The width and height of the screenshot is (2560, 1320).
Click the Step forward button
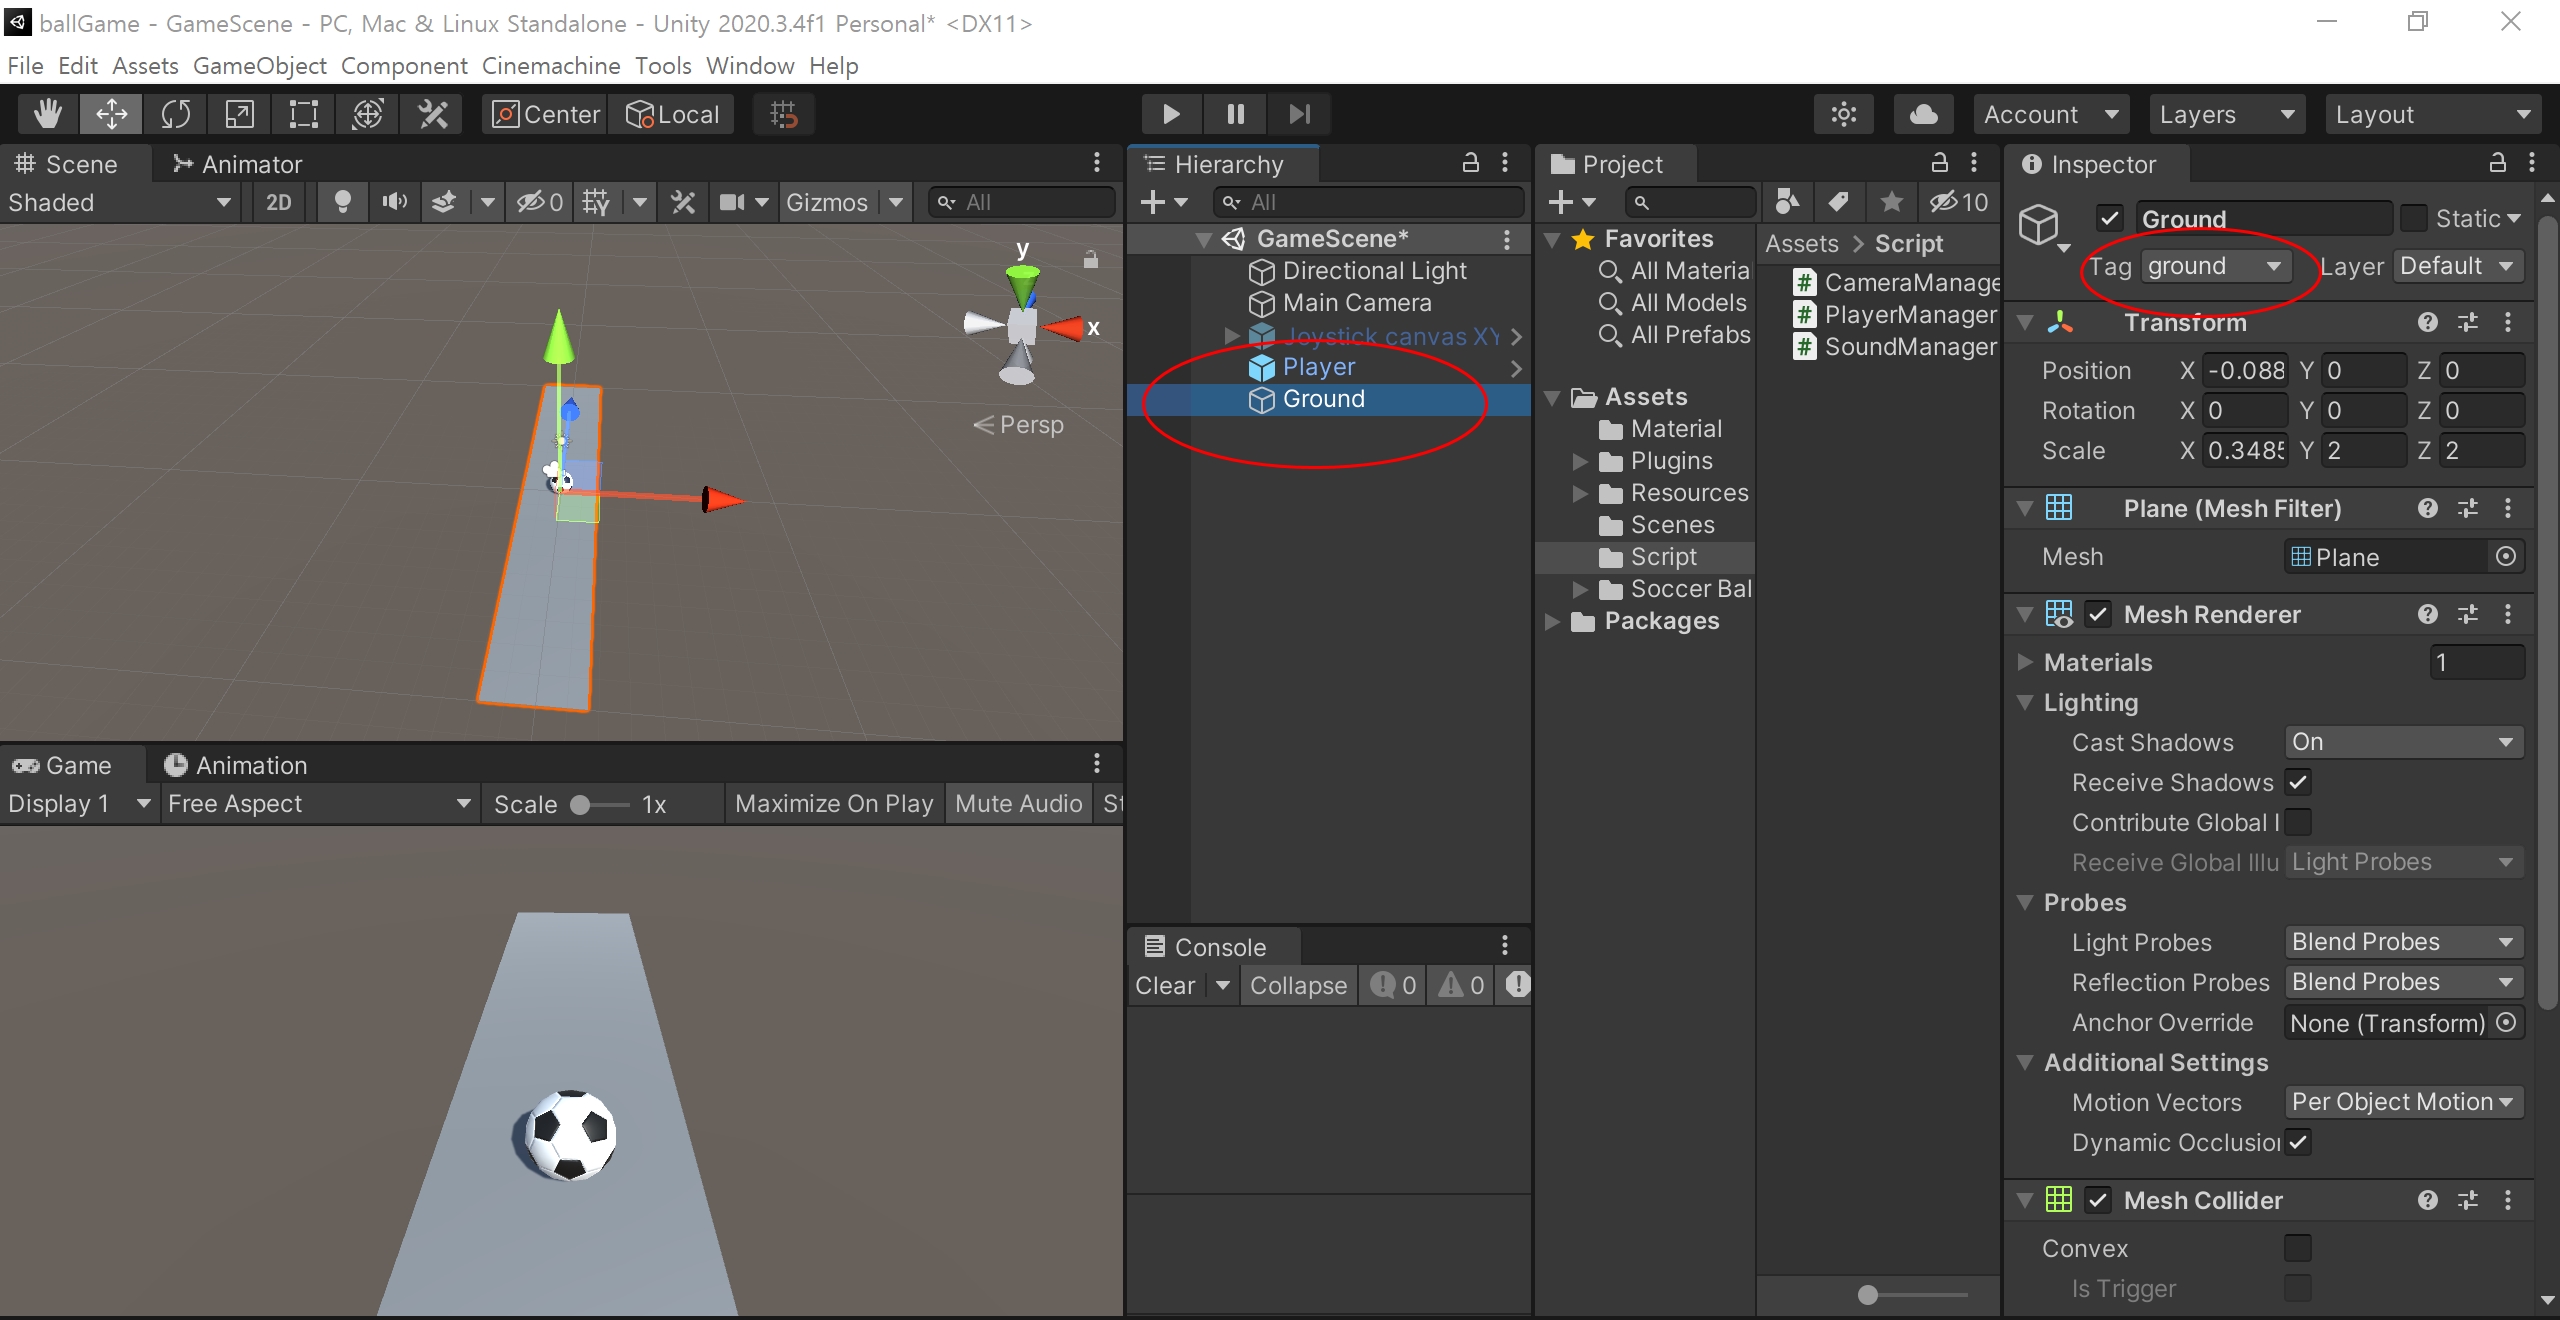[1299, 114]
